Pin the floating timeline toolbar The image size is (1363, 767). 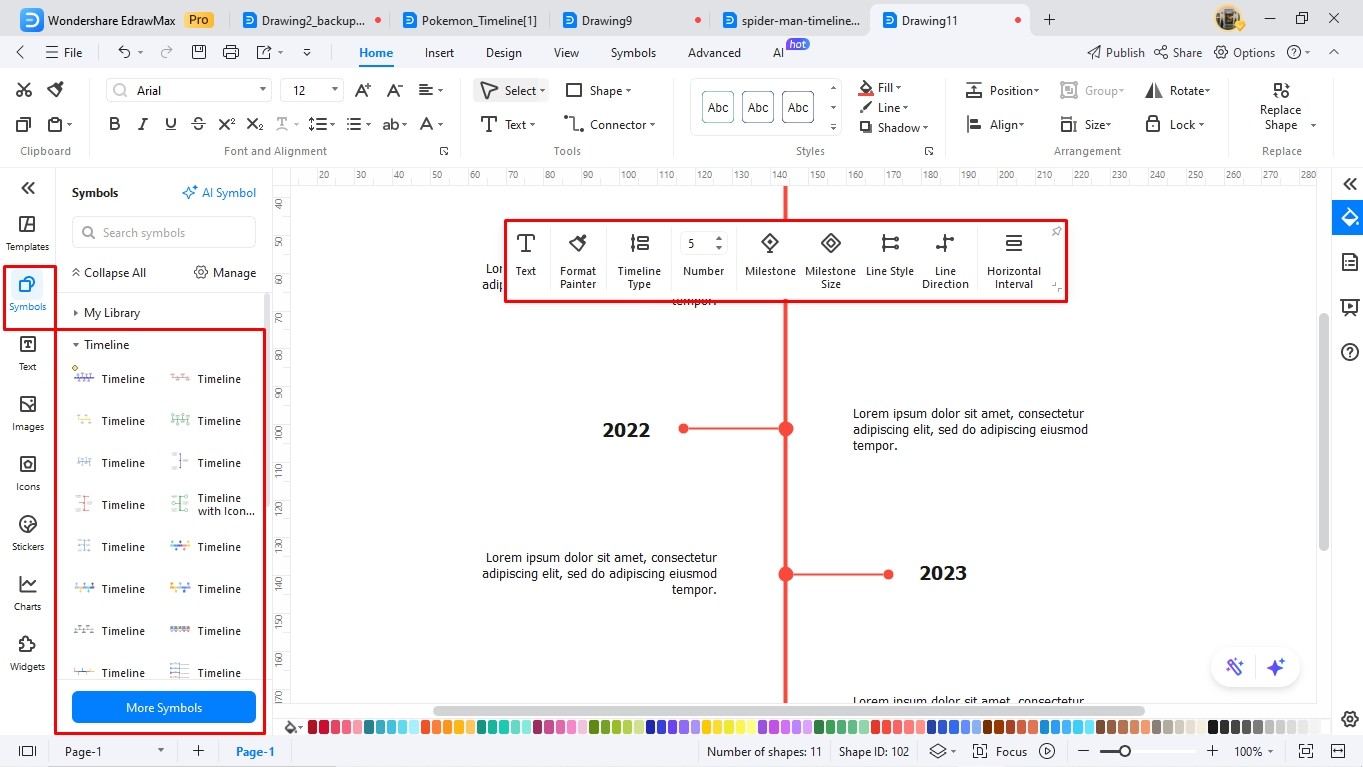pyautogui.click(x=1057, y=231)
